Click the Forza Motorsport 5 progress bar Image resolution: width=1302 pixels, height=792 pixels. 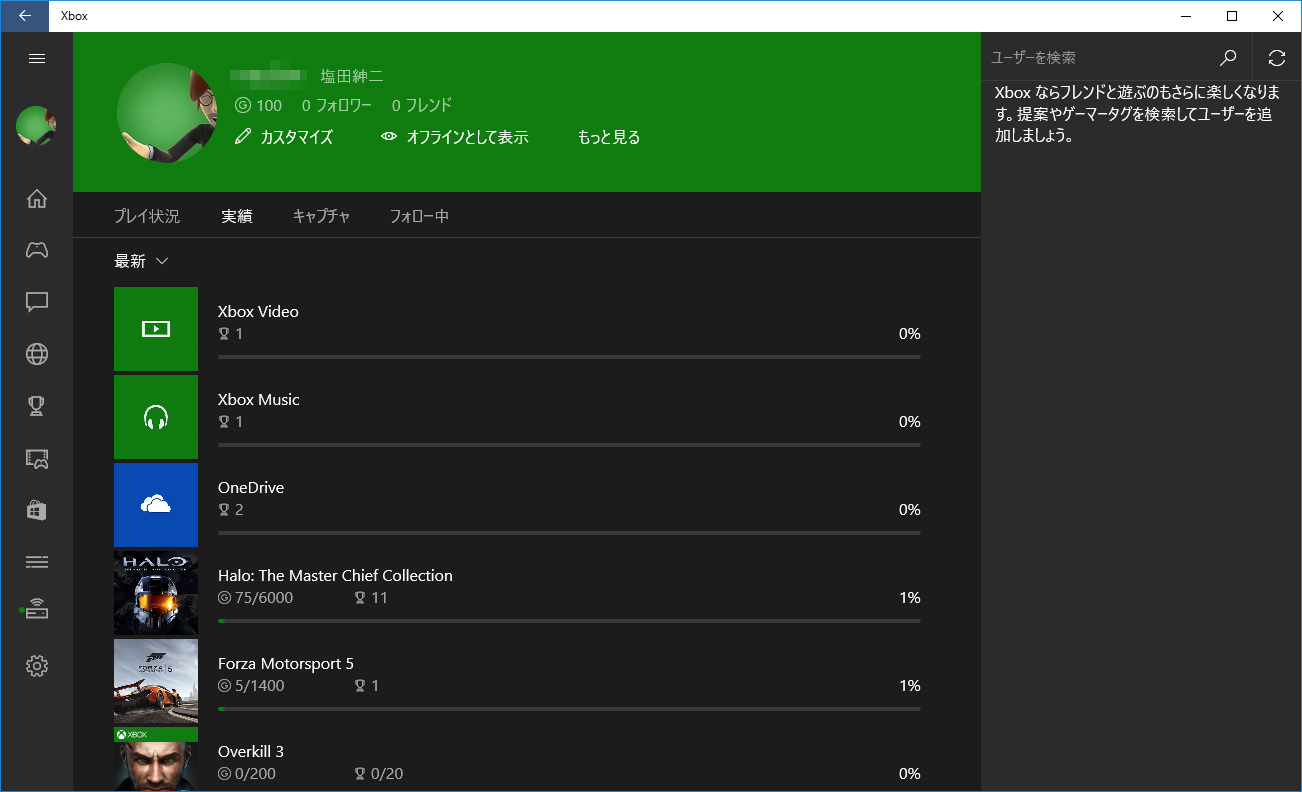click(x=569, y=709)
